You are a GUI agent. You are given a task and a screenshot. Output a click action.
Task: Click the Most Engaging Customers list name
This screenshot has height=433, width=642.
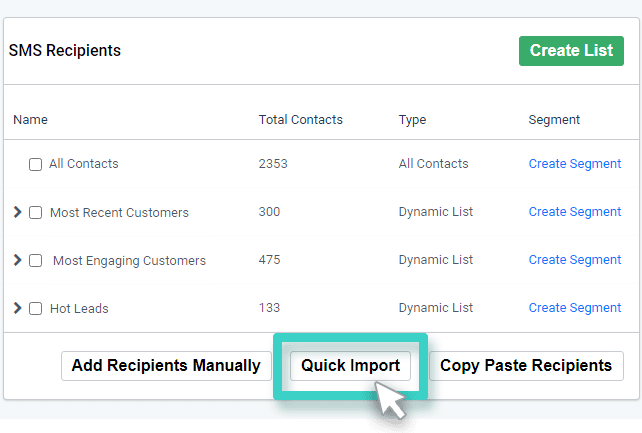129,261
